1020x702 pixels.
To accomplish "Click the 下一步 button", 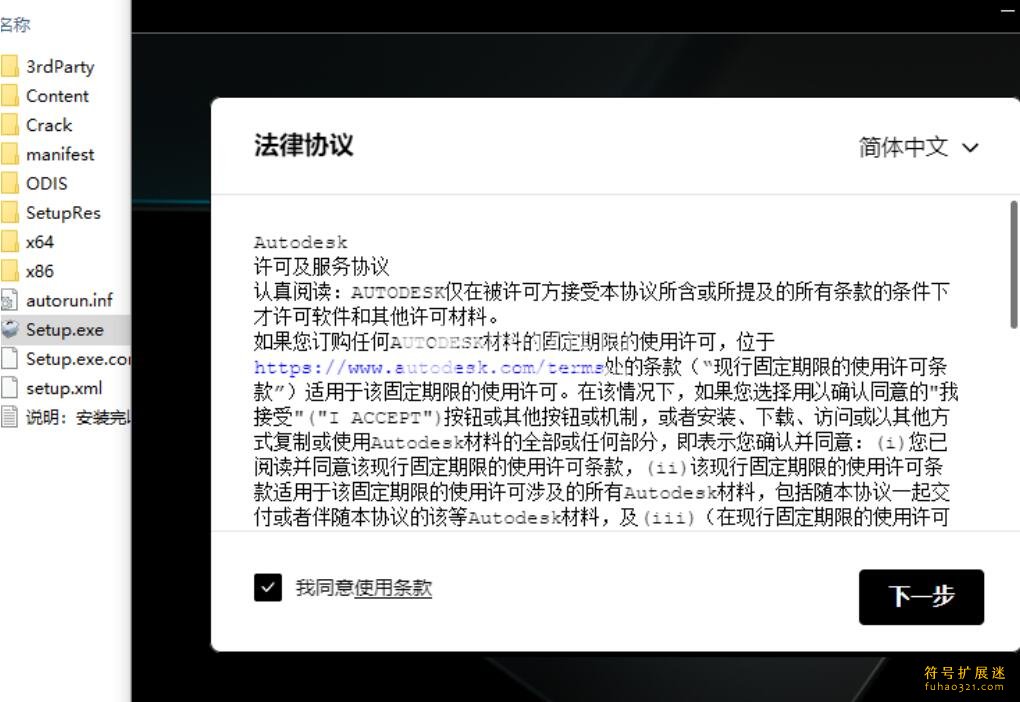I will click(921, 597).
